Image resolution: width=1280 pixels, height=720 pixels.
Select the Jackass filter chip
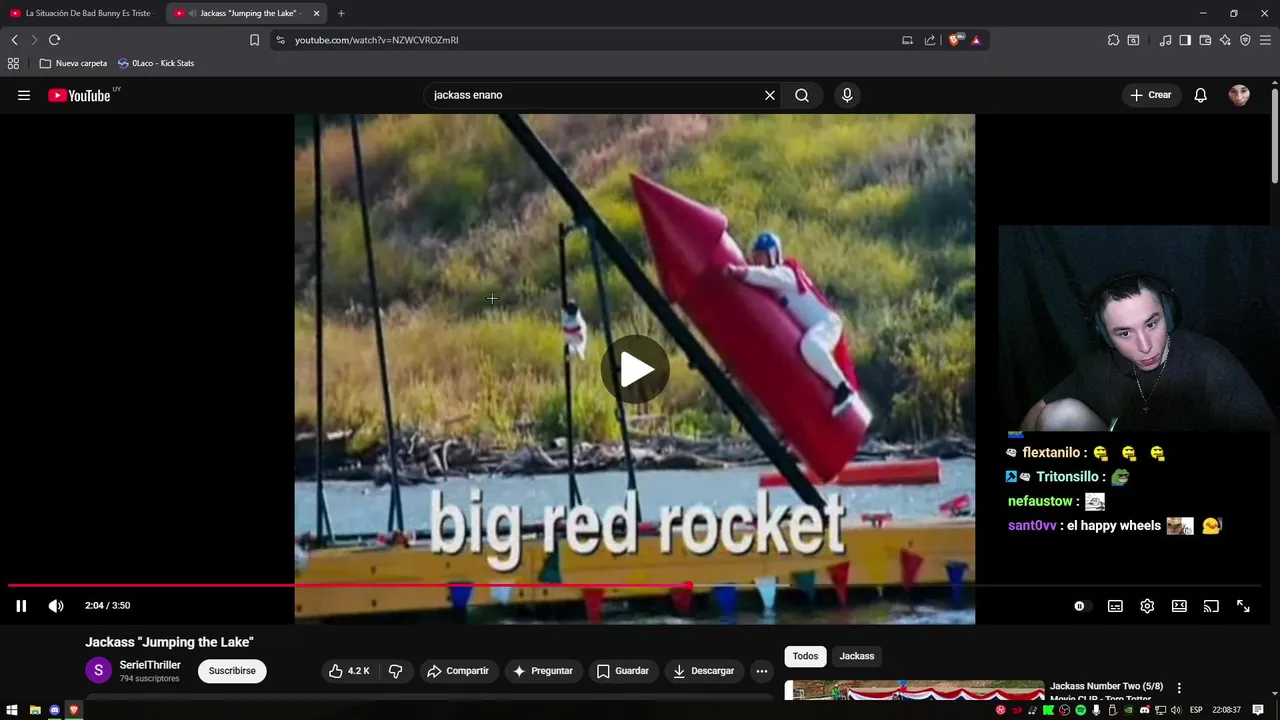click(x=857, y=656)
